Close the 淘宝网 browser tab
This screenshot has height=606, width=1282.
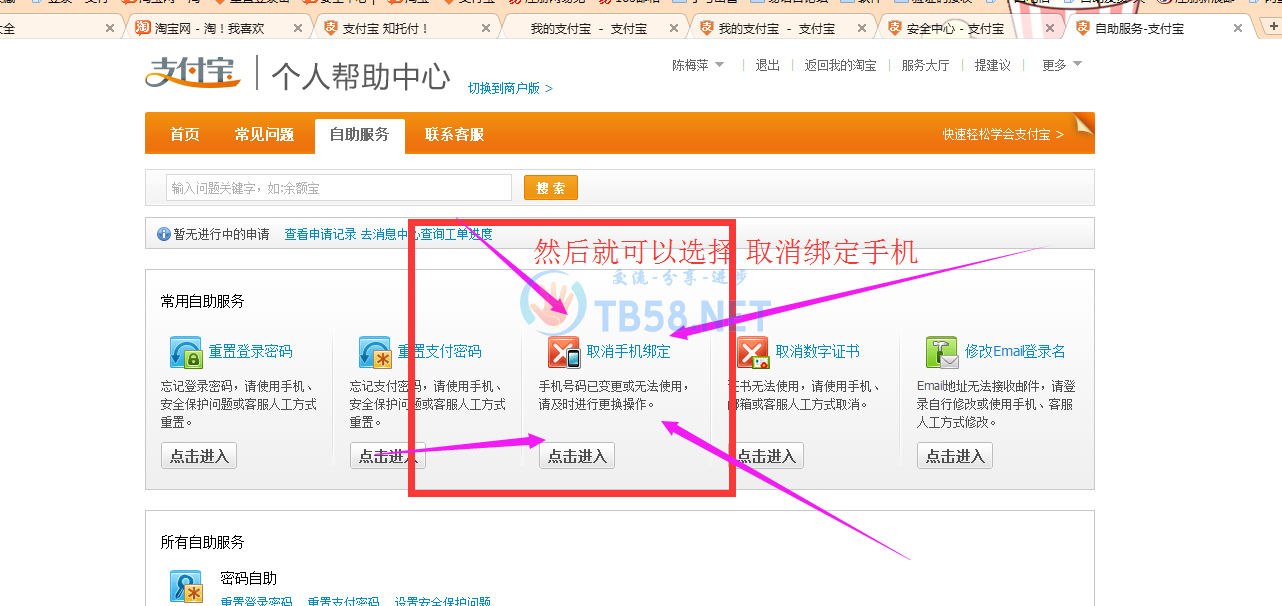pyautogui.click(x=298, y=28)
